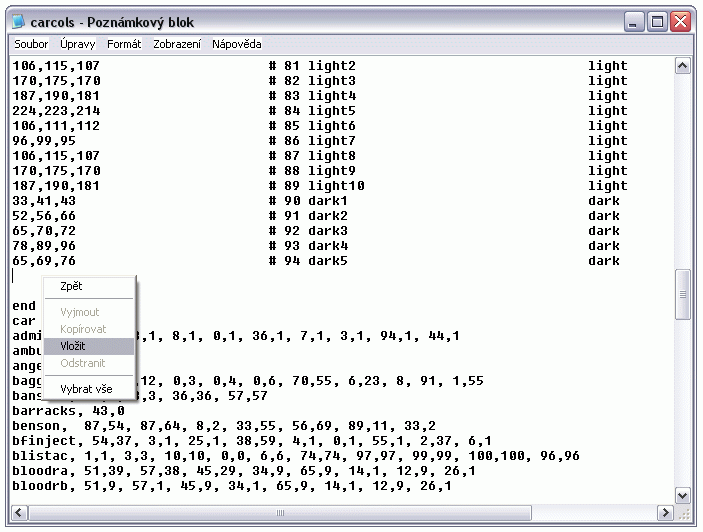Click the greyed-out Vyjmout entry

[80, 312]
